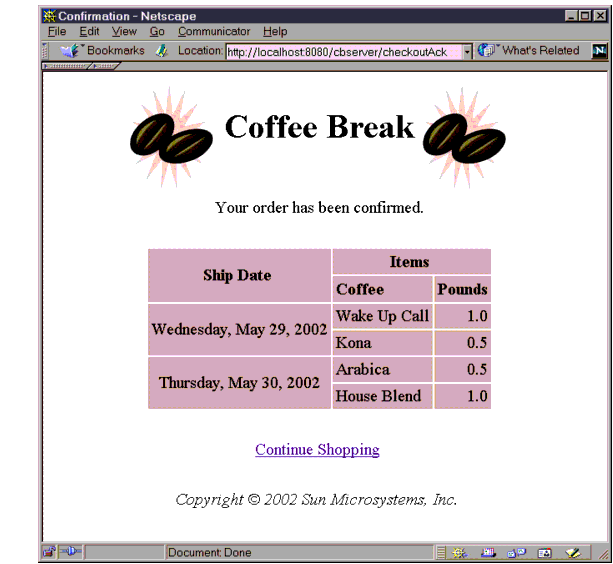This screenshot has height=564, width=613.
Task: Click the Netscape logo throbber icon
Action: [600, 51]
